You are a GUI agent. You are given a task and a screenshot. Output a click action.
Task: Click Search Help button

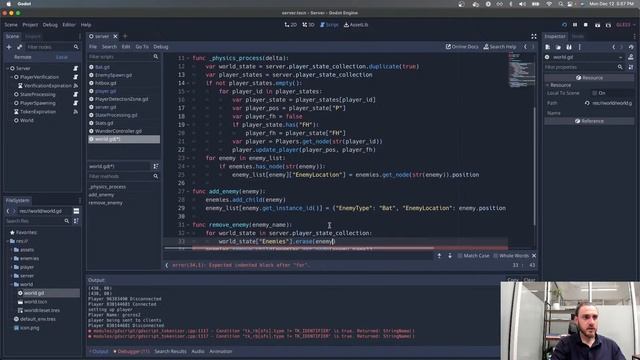pyautogui.click(x=500, y=47)
